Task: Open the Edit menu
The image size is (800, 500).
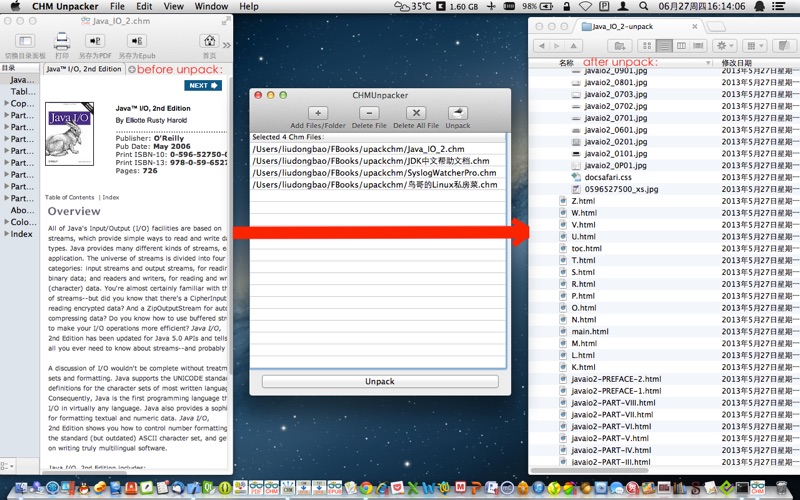Action: click(x=144, y=7)
